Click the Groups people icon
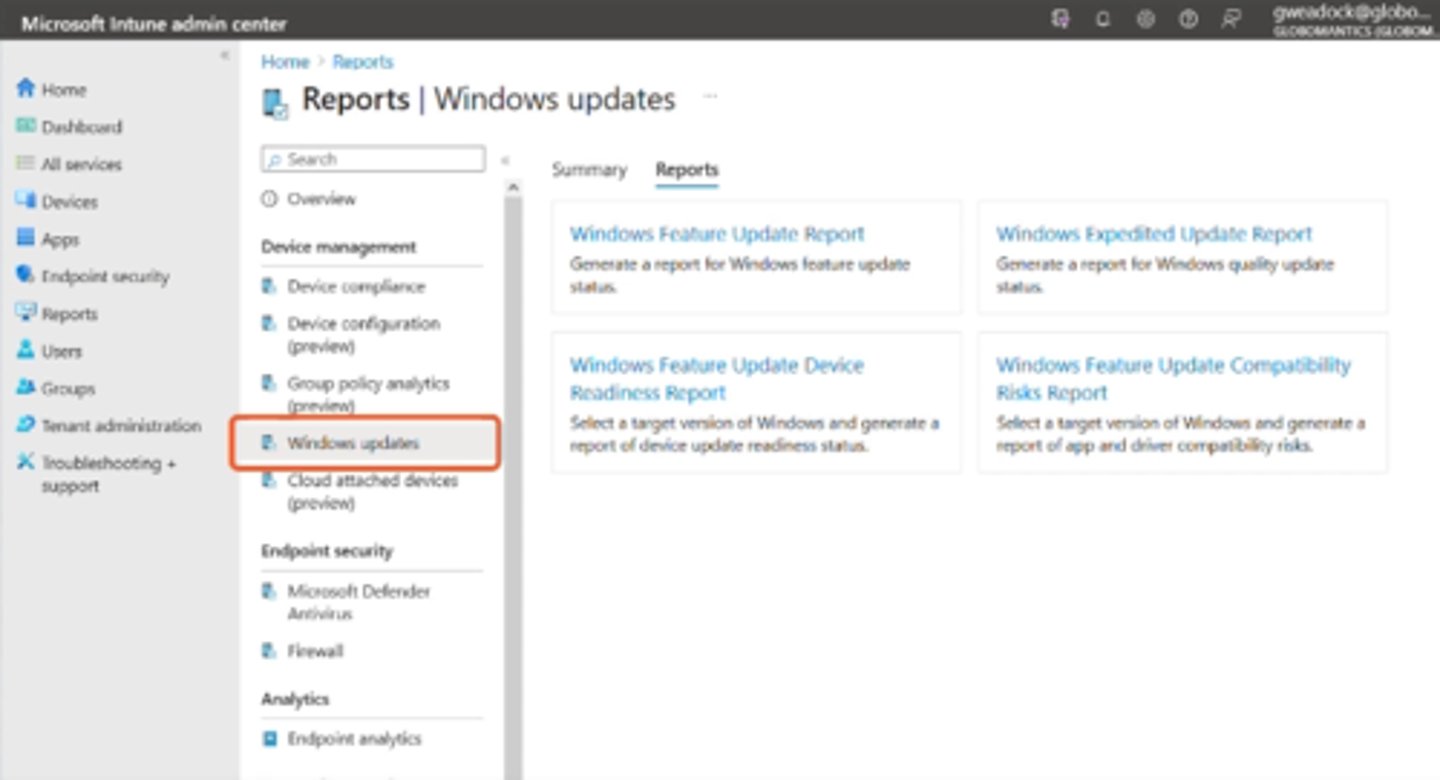Image resolution: width=1440 pixels, height=780 pixels. point(26,388)
